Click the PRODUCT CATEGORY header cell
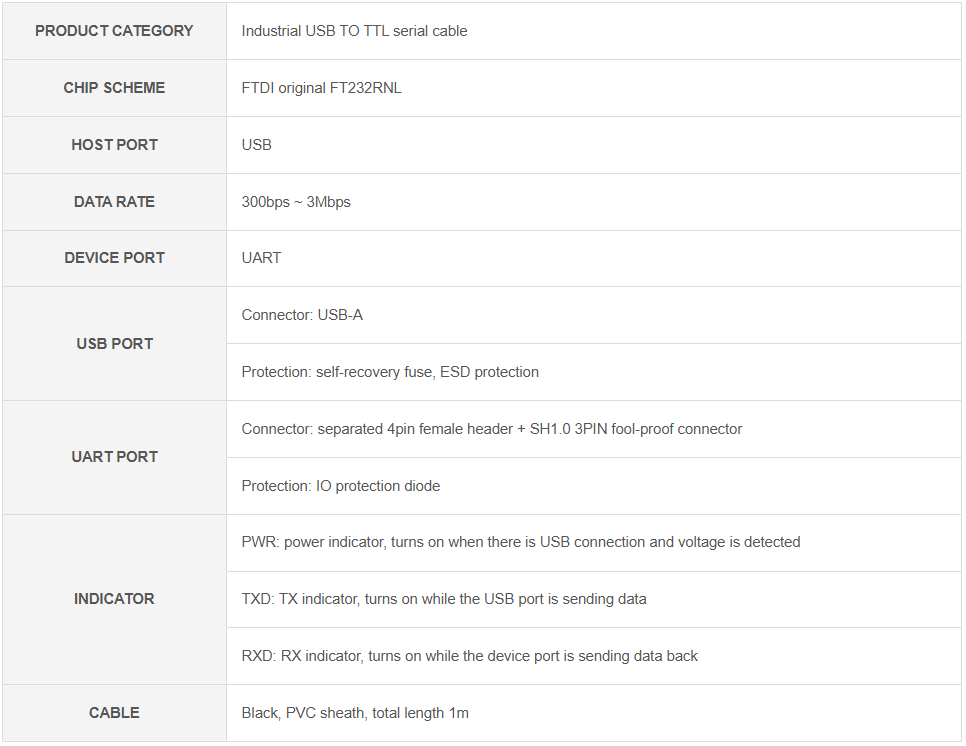 pyautogui.click(x=114, y=31)
